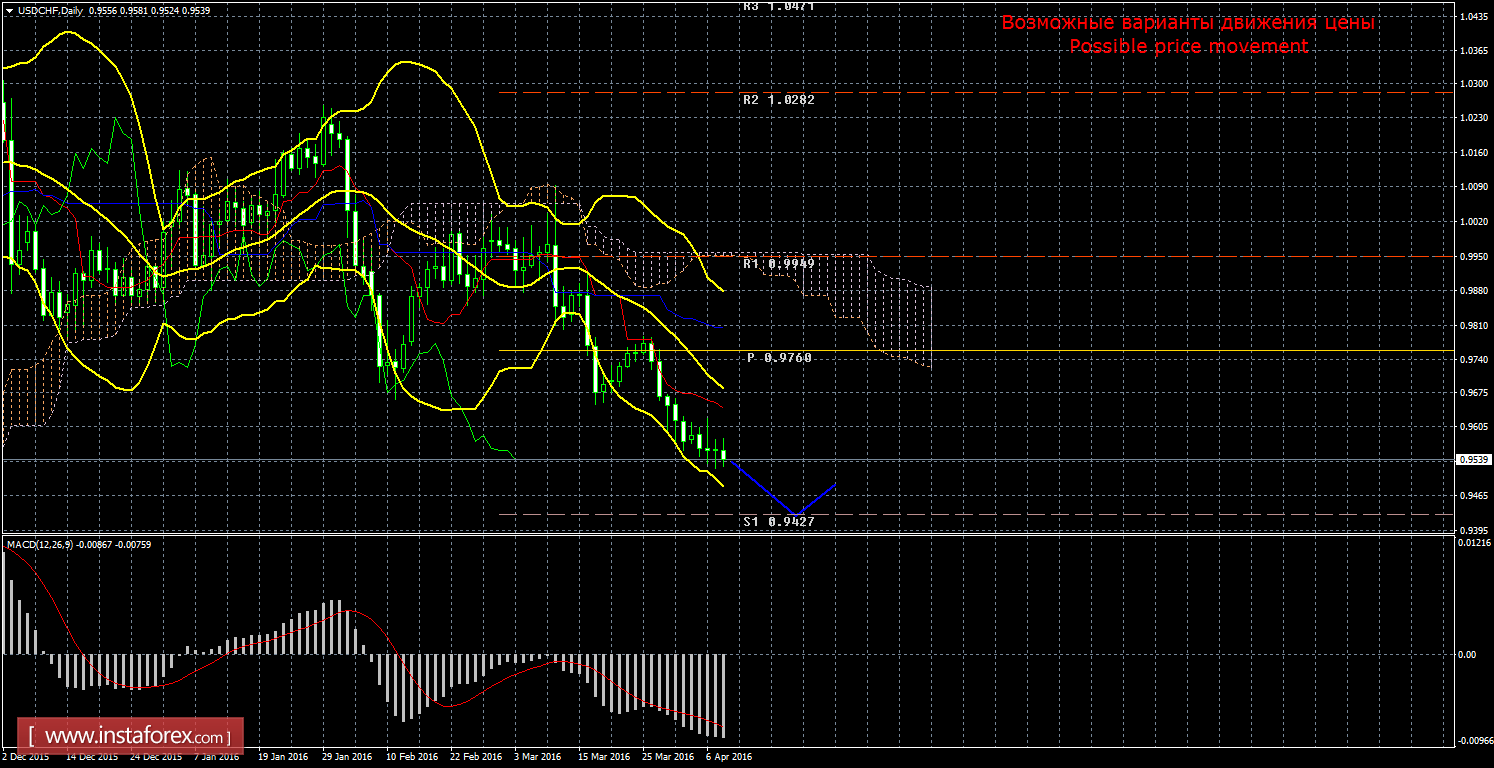This screenshot has height=768, width=1494.
Task: Click the 6 Apr 2016 date label
Action: point(728,757)
